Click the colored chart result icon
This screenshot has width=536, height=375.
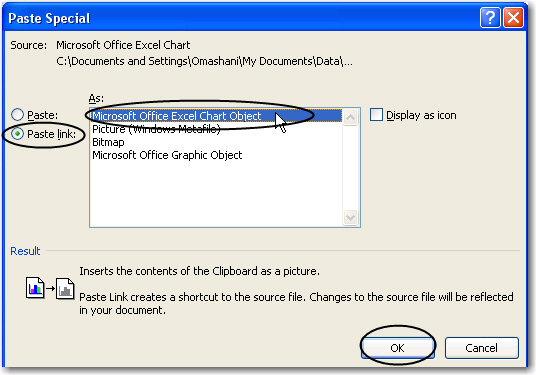coord(35,288)
